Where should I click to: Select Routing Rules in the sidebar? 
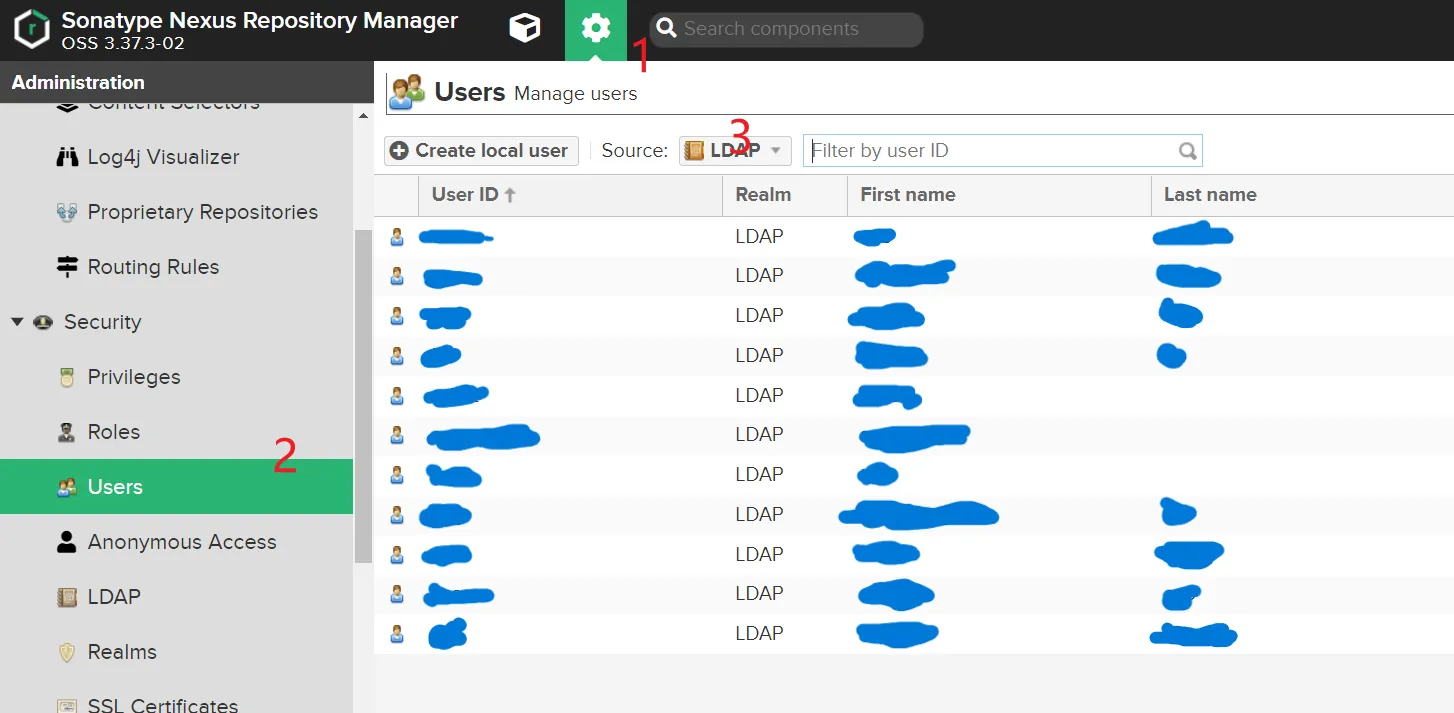click(154, 266)
